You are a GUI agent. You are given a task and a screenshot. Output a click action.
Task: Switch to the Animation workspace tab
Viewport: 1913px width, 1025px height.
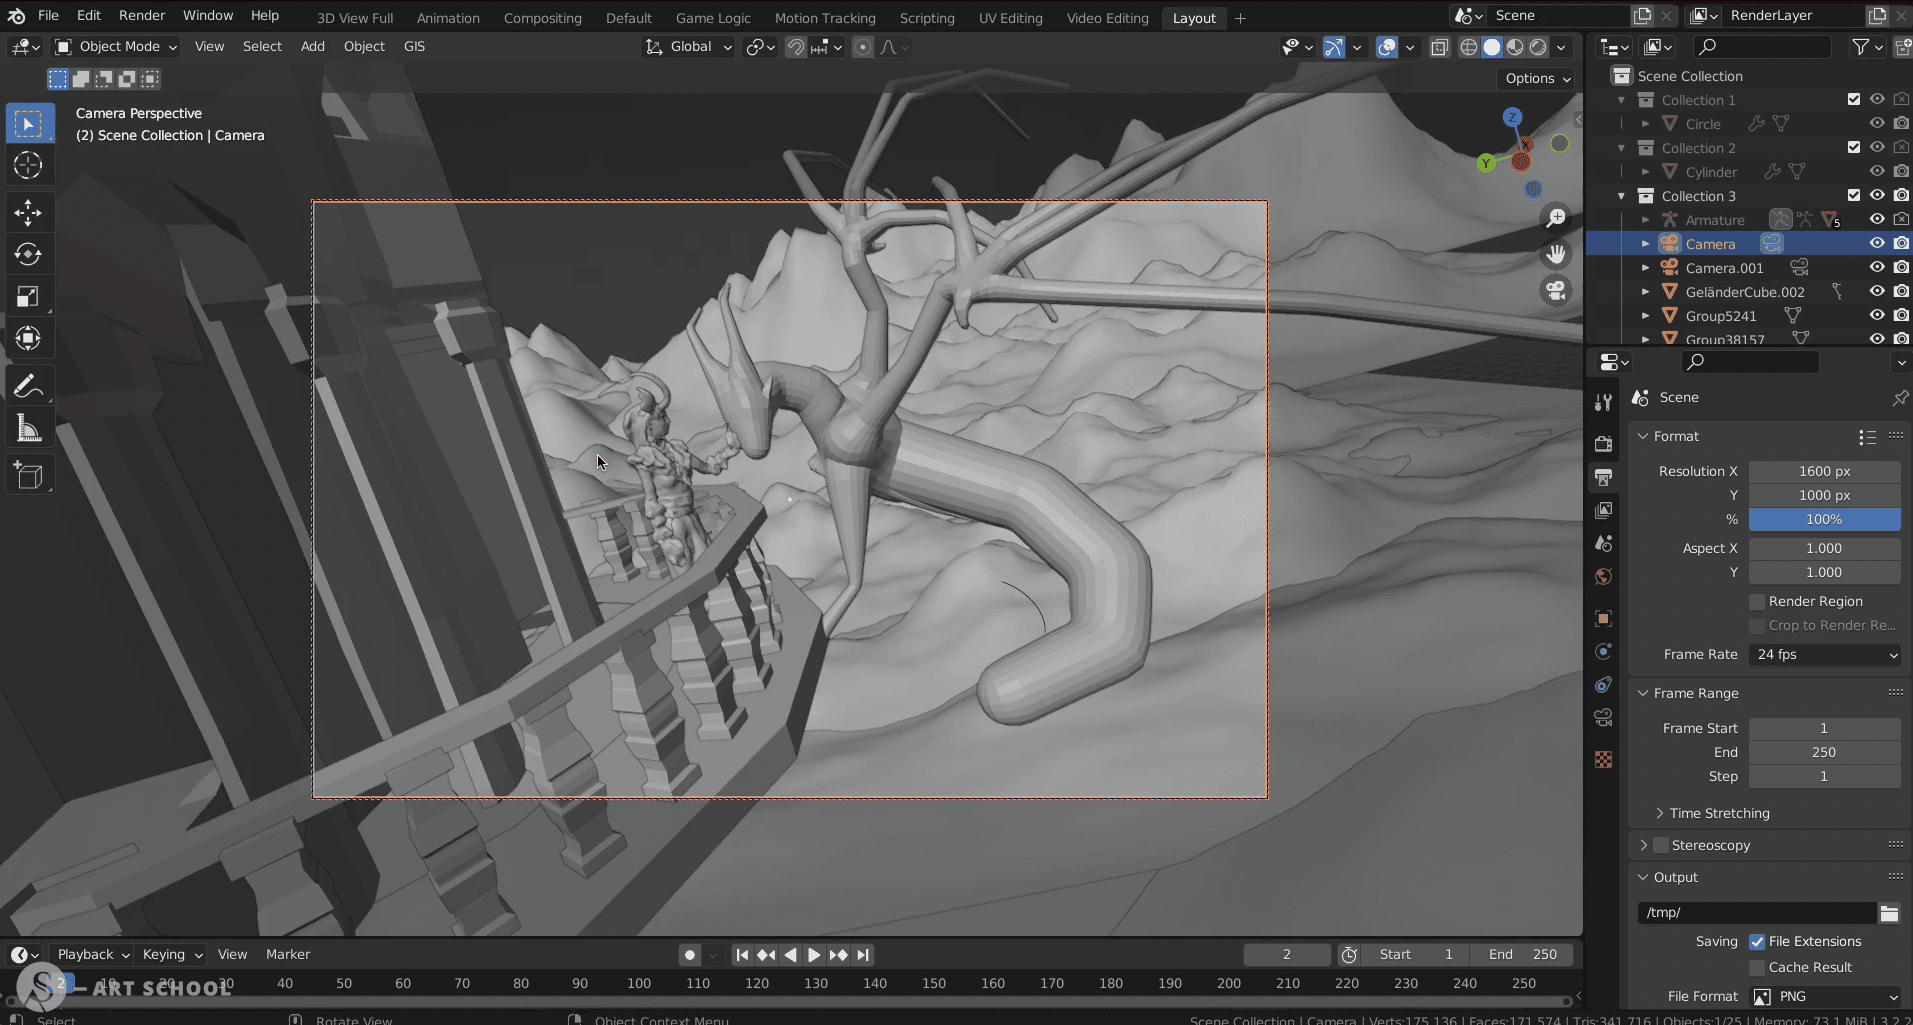point(448,18)
